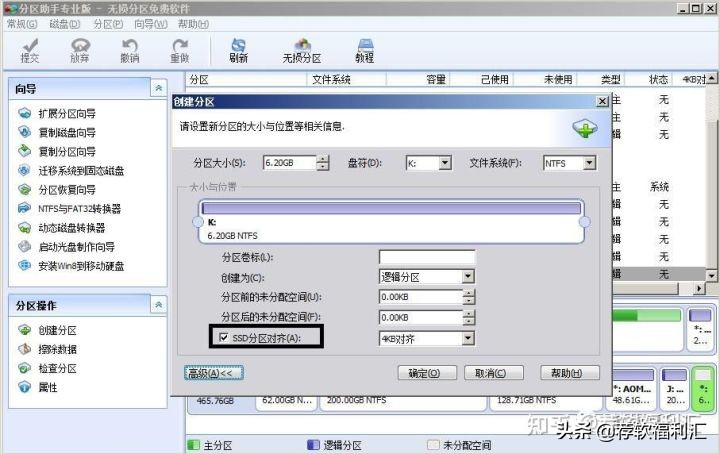This screenshot has height=454, width=720.
Task: Click the 分区后的未分配空间 0.00KB field
Action: pos(421,317)
